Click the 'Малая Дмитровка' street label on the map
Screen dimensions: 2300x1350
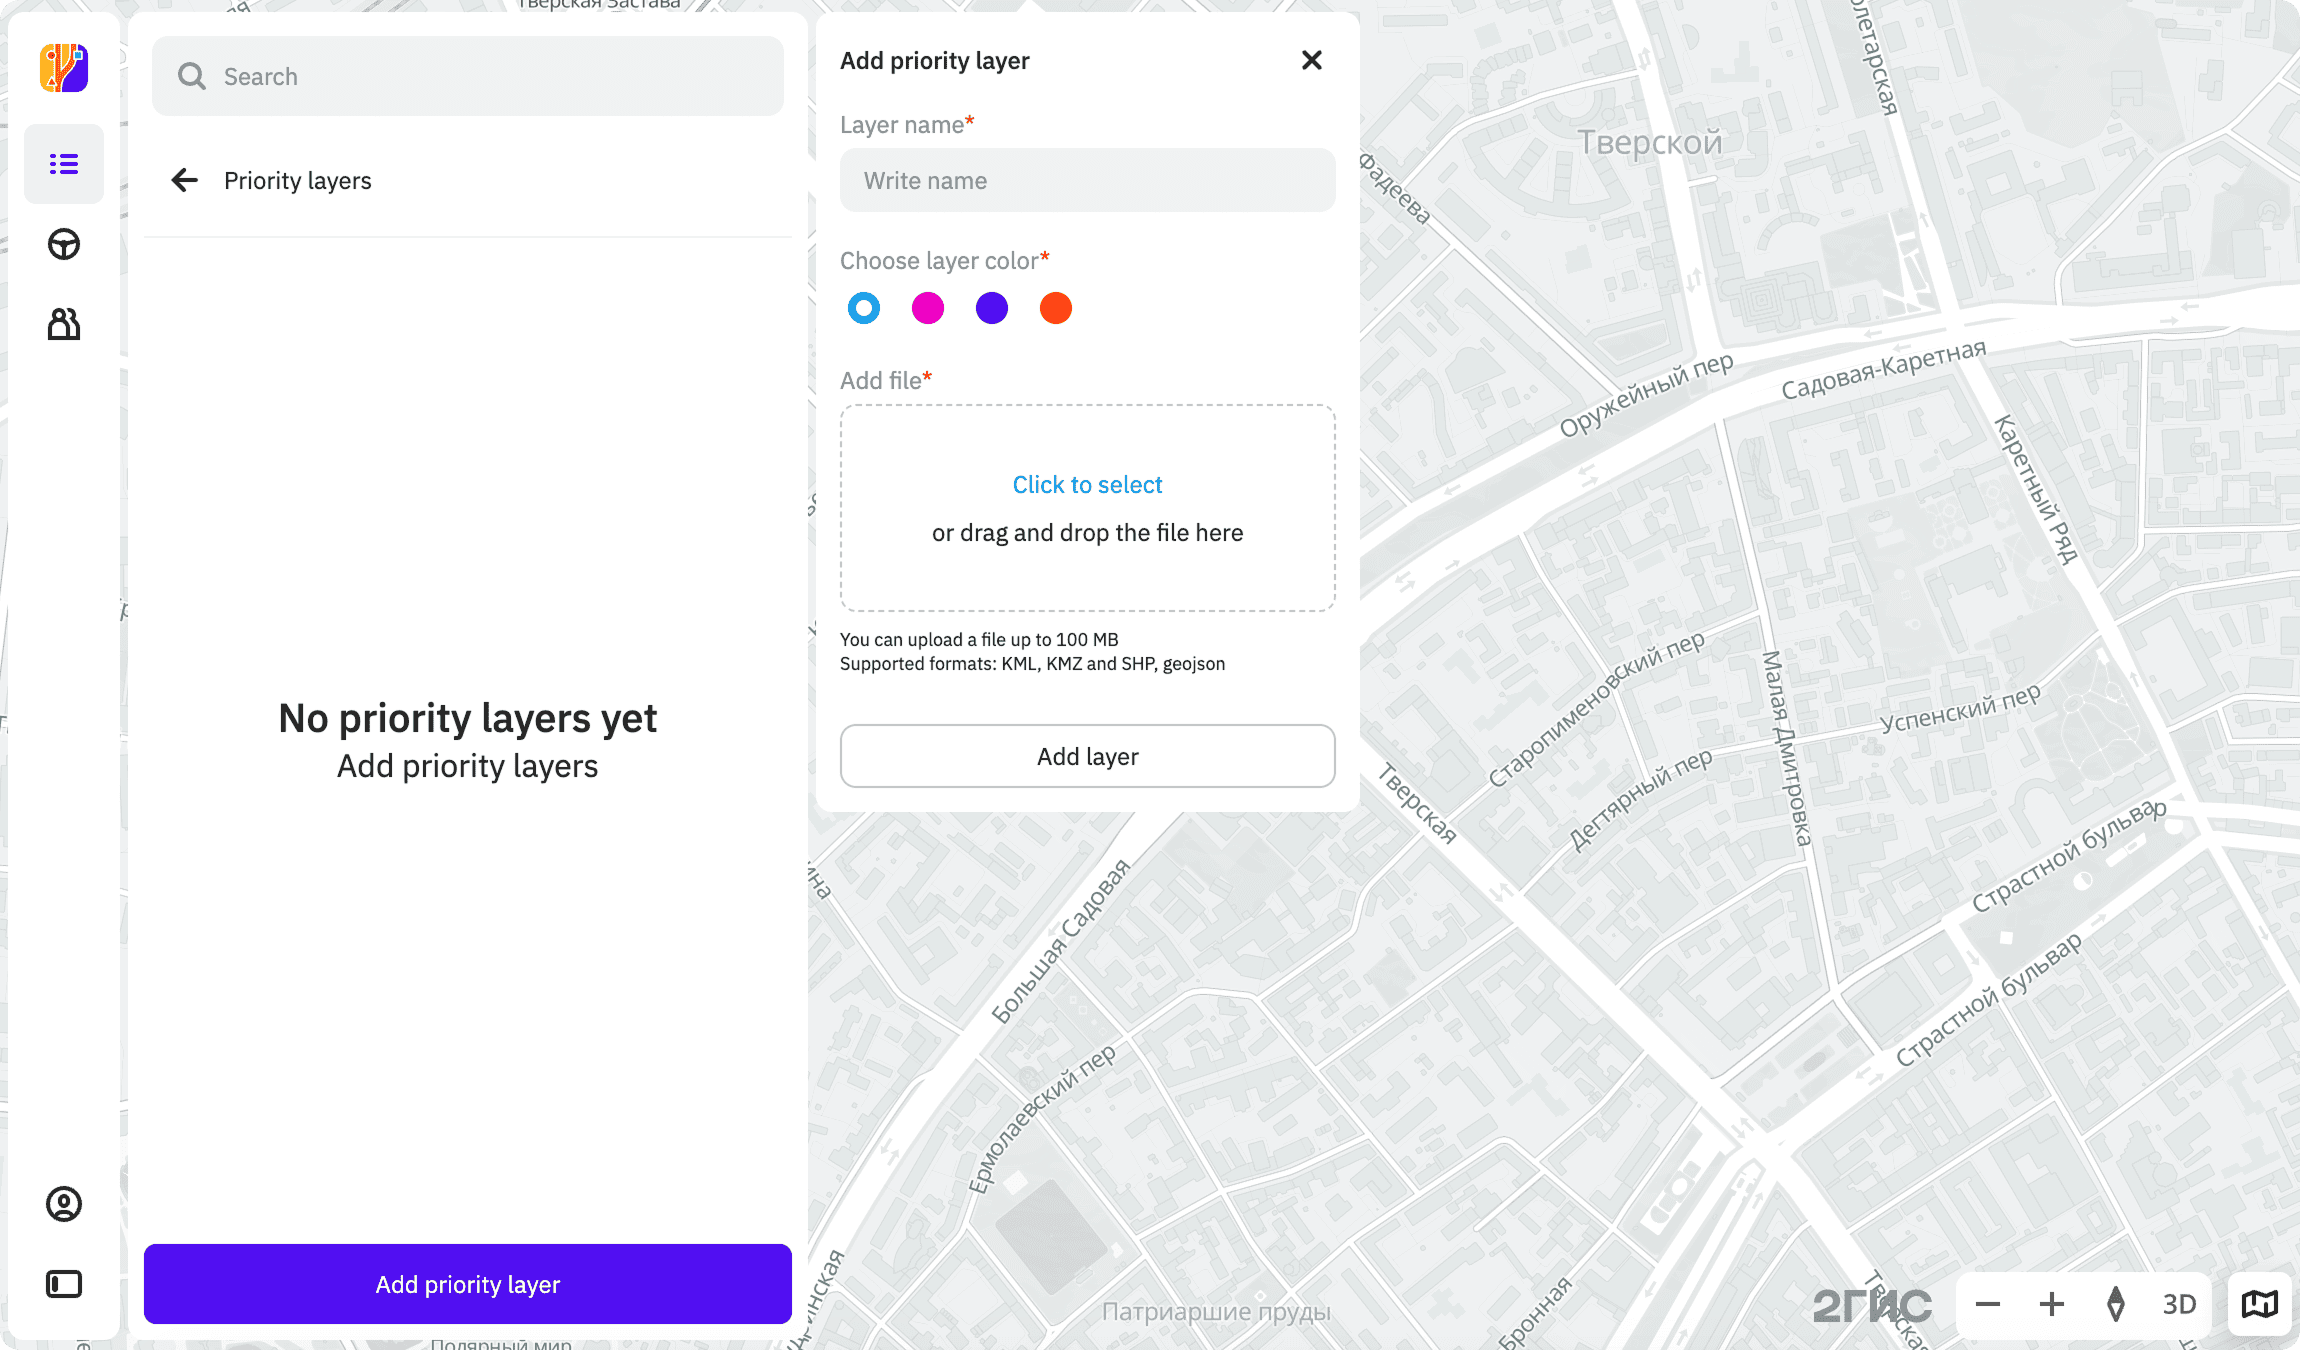tap(1786, 748)
